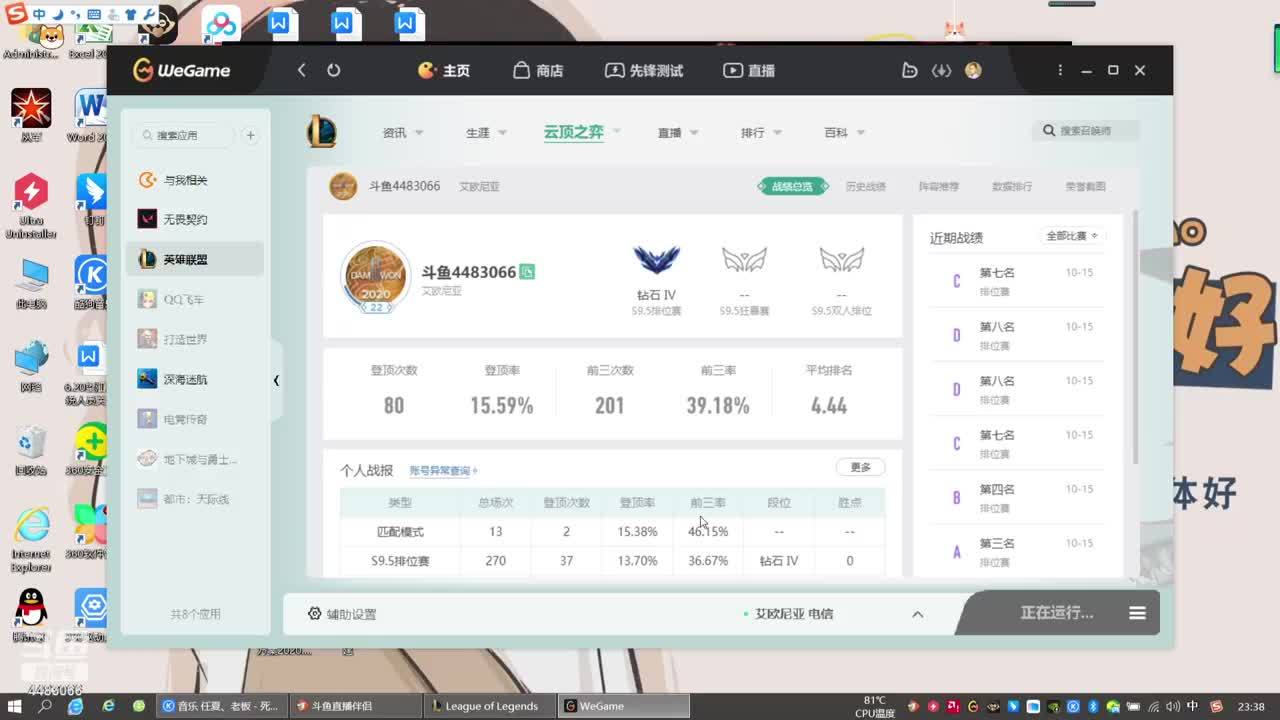This screenshot has width=1280, height=720.
Task: Expand server list next to 艾欧尼亚 电信
Action: coord(917,614)
